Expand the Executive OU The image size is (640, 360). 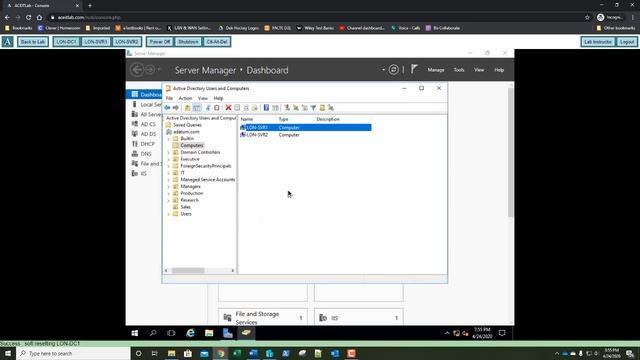click(x=169, y=159)
